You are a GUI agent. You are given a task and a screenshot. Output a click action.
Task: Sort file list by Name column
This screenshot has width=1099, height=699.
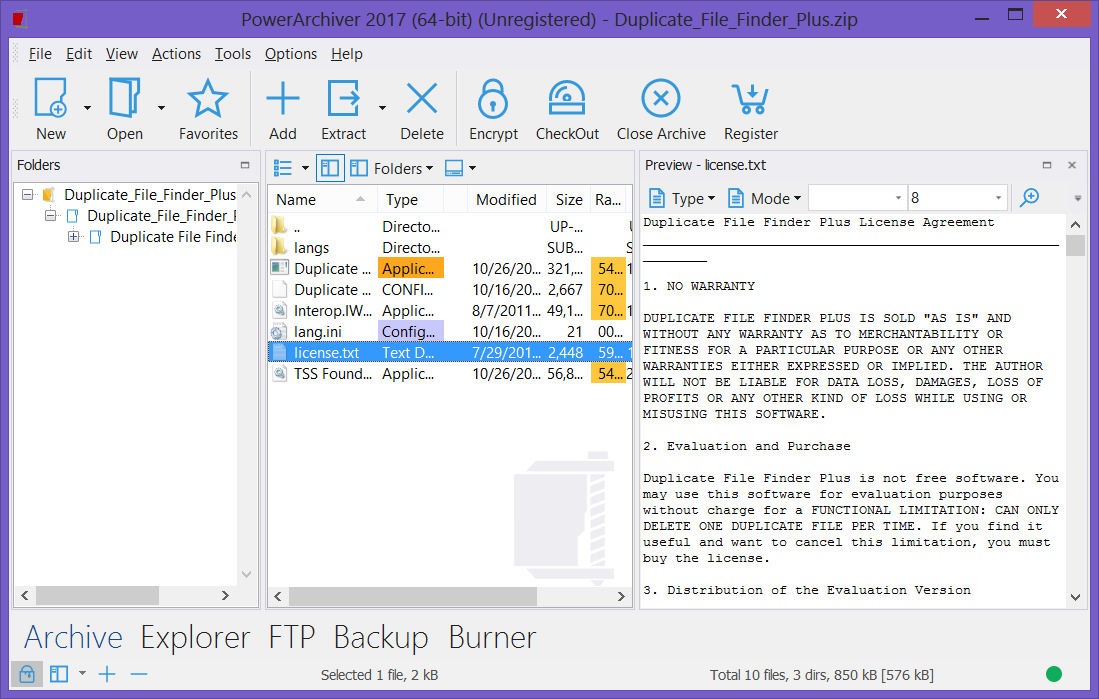(x=321, y=200)
